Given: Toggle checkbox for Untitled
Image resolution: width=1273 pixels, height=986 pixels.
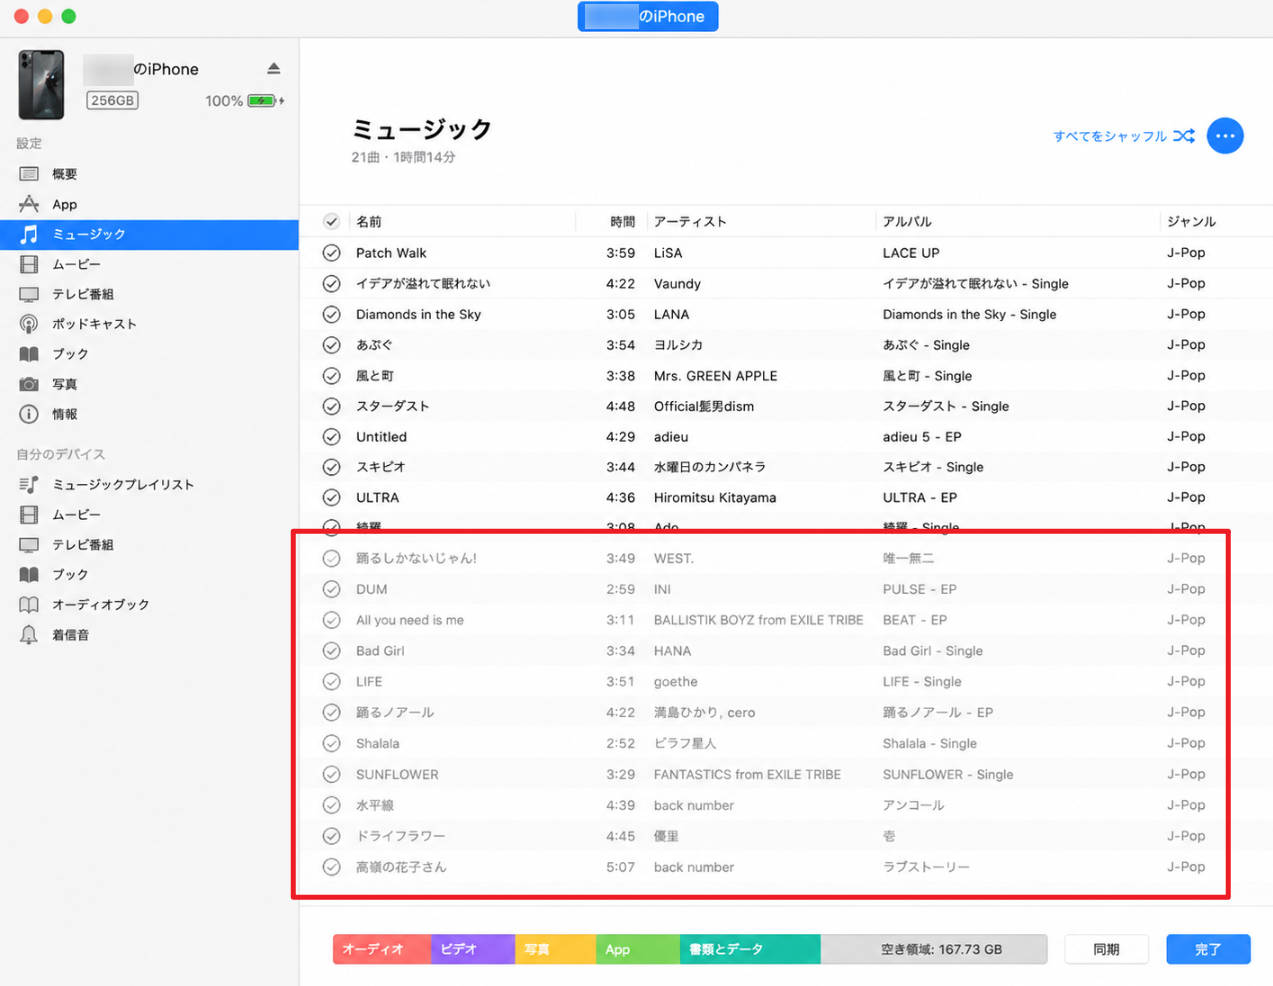Looking at the screenshot, I should pyautogui.click(x=331, y=437).
